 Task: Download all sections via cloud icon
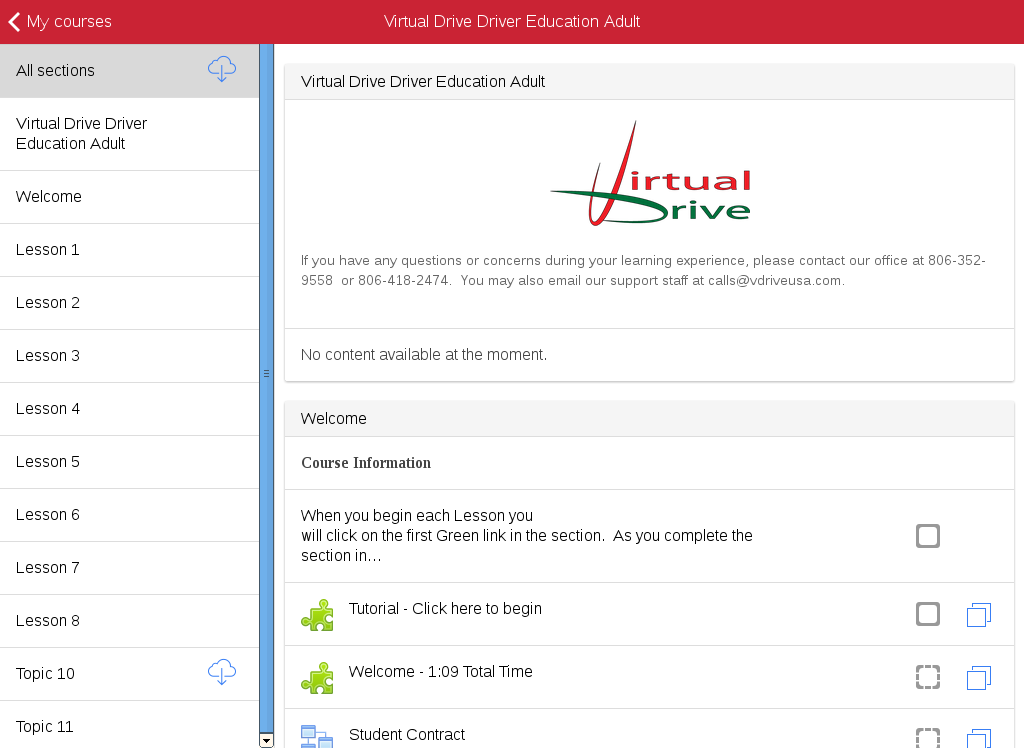[221, 69]
